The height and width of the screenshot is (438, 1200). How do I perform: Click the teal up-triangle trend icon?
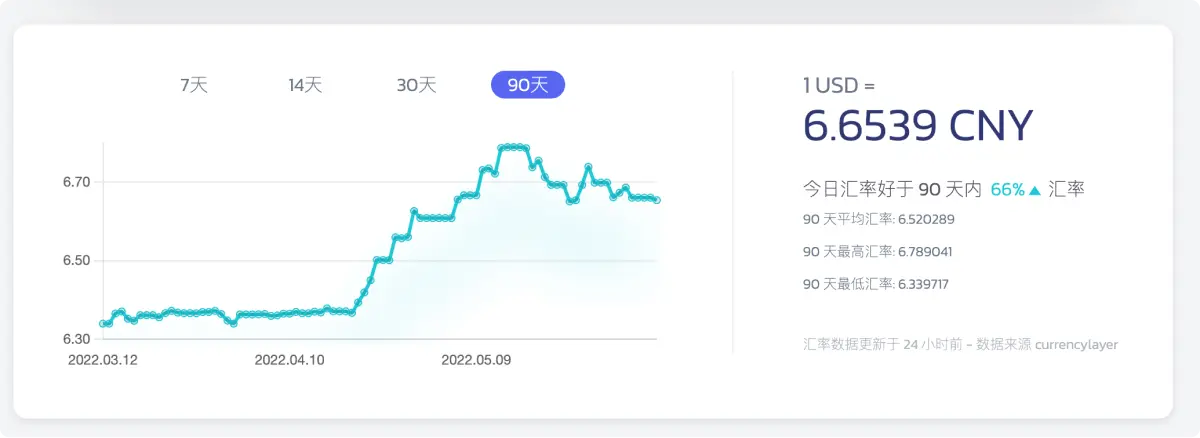click(1035, 189)
